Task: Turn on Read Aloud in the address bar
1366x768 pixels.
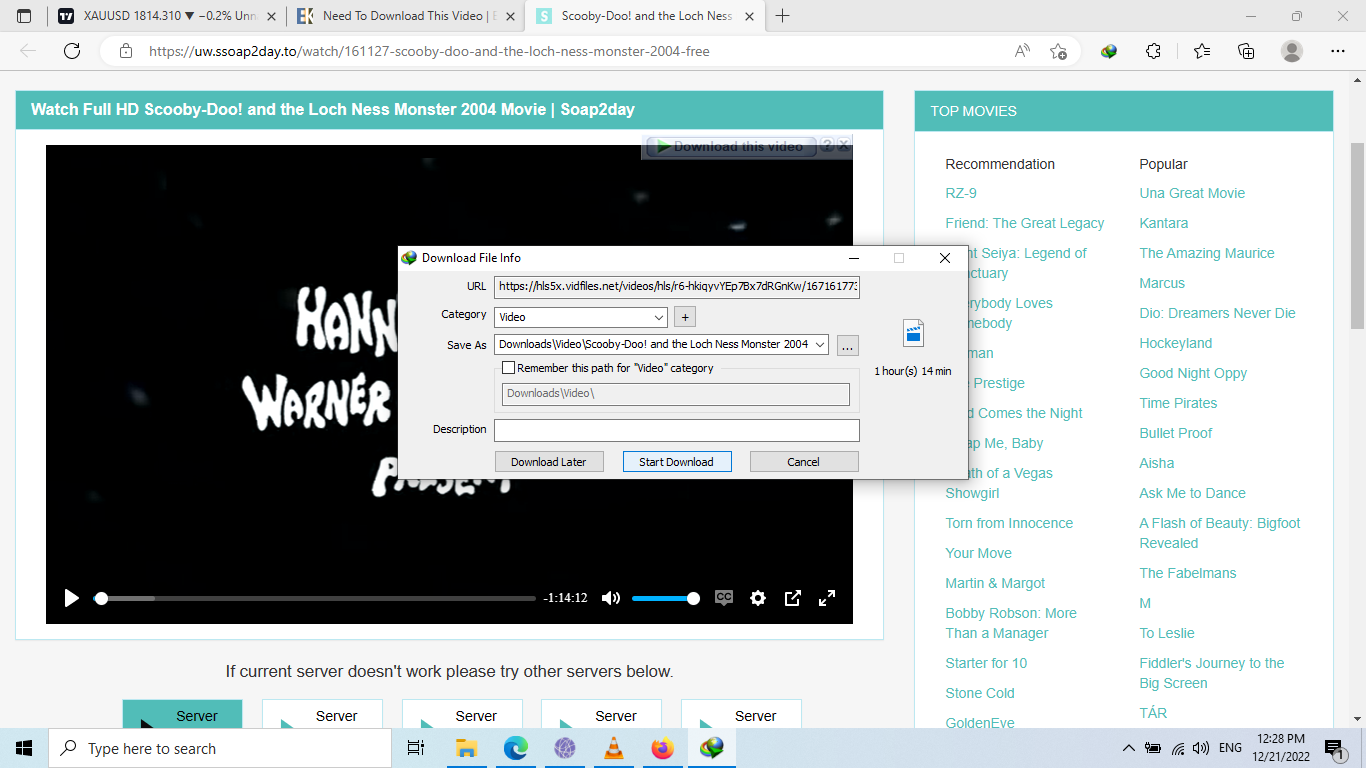Action: coord(1022,51)
